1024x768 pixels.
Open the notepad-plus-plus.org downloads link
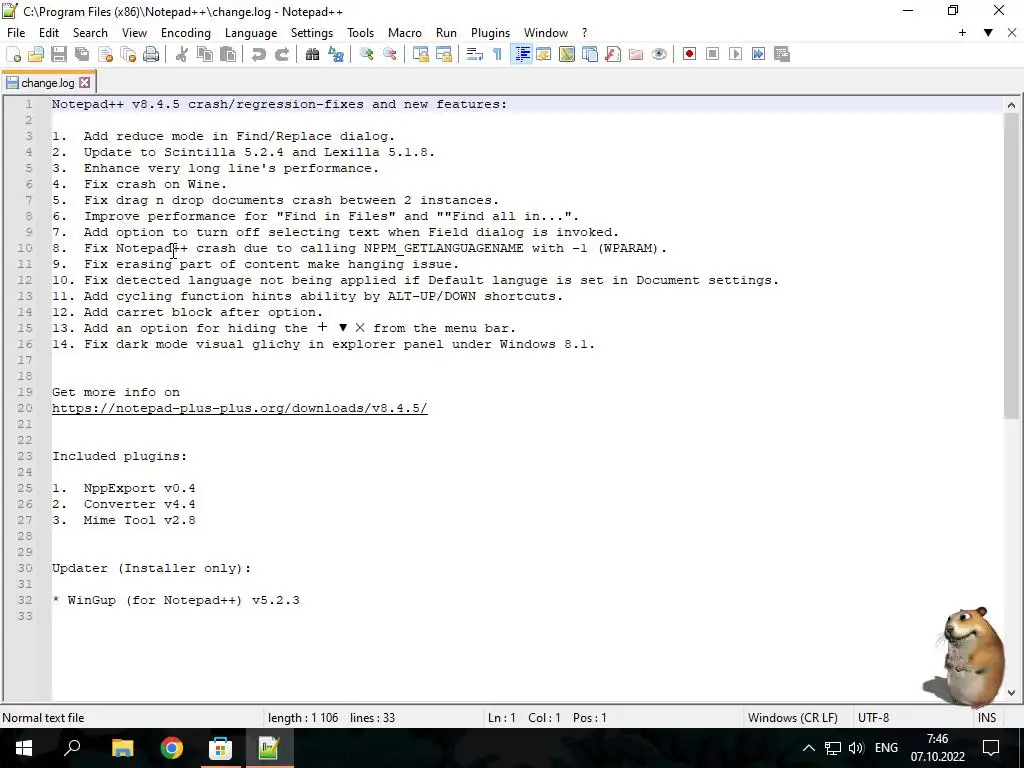tap(240, 408)
